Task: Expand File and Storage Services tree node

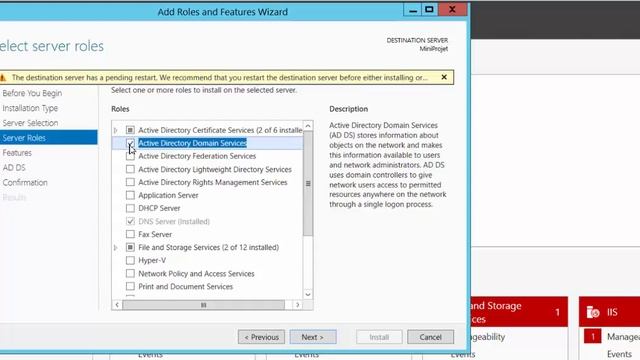Action: [x=116, y=247]
